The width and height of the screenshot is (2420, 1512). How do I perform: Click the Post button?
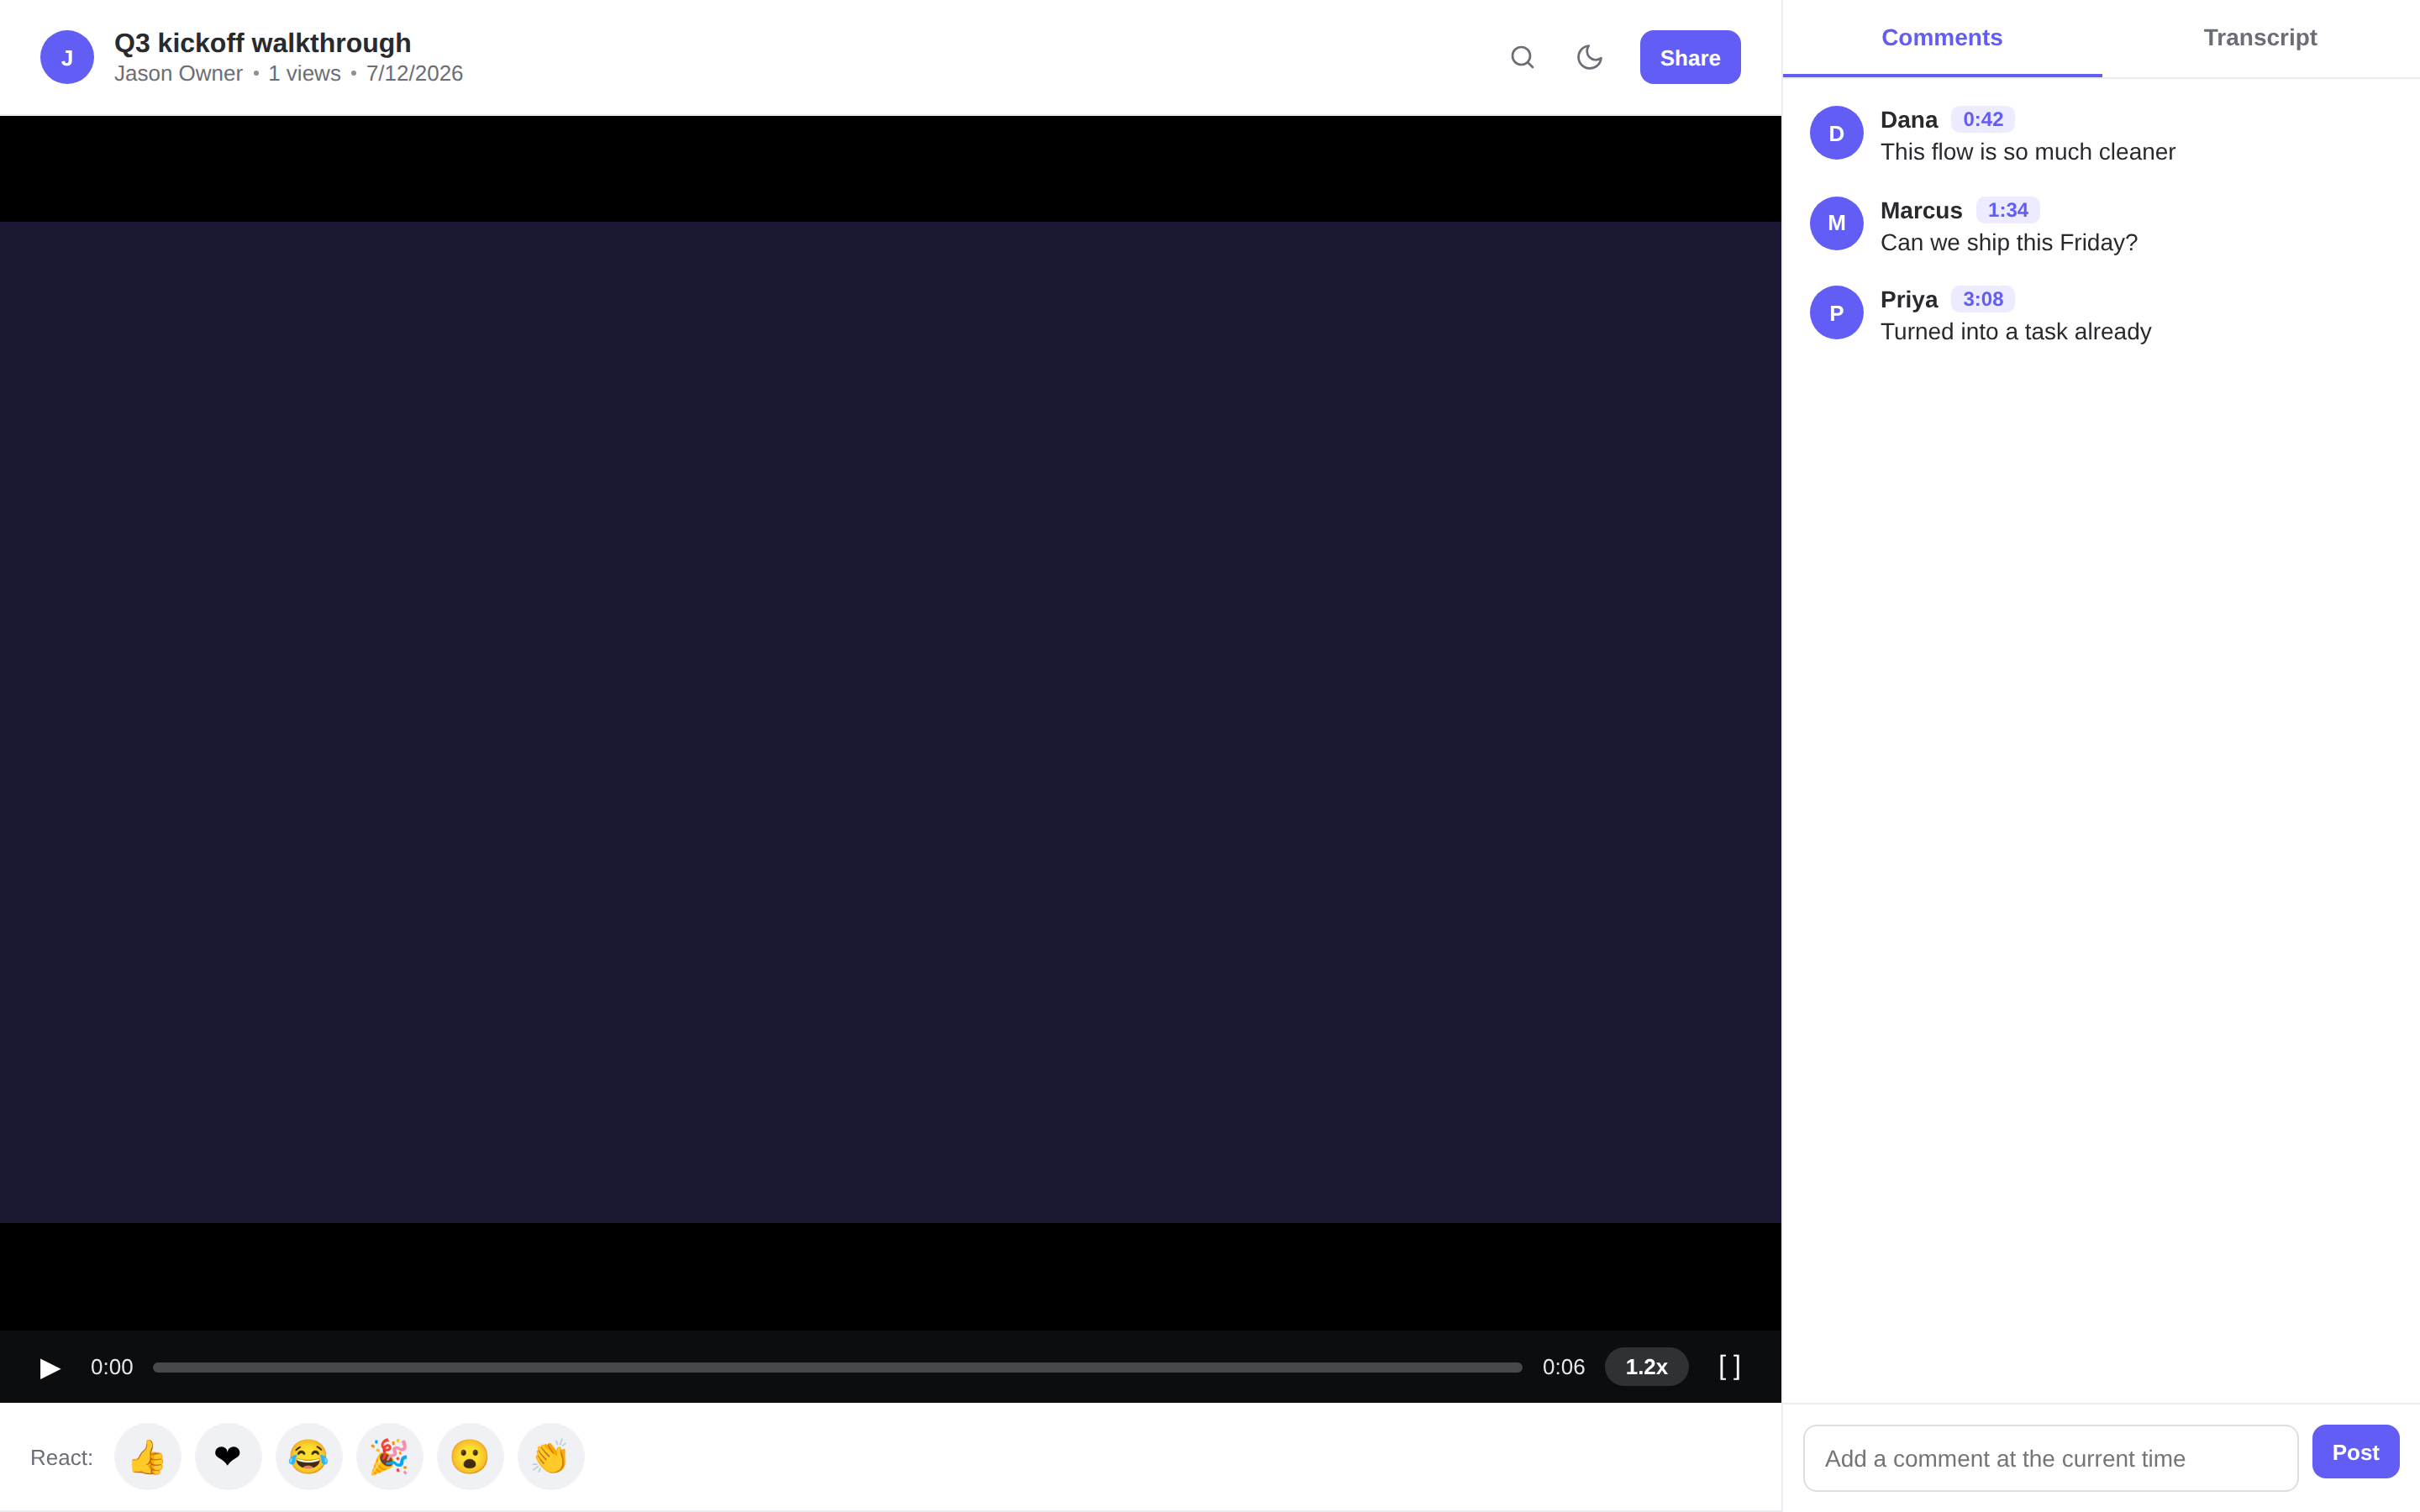click(x=2355, y=1452)
